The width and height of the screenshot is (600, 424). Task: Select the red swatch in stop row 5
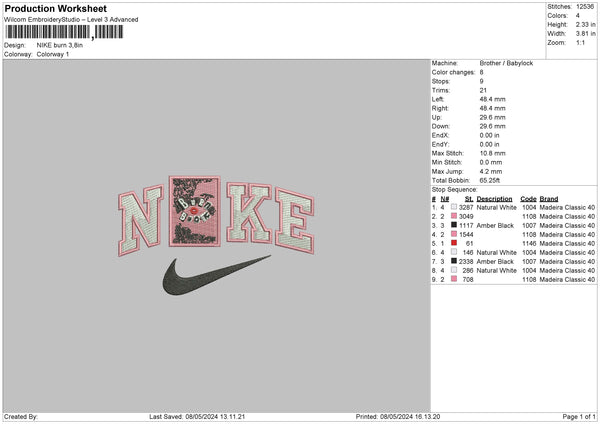[x=454, y=243]
